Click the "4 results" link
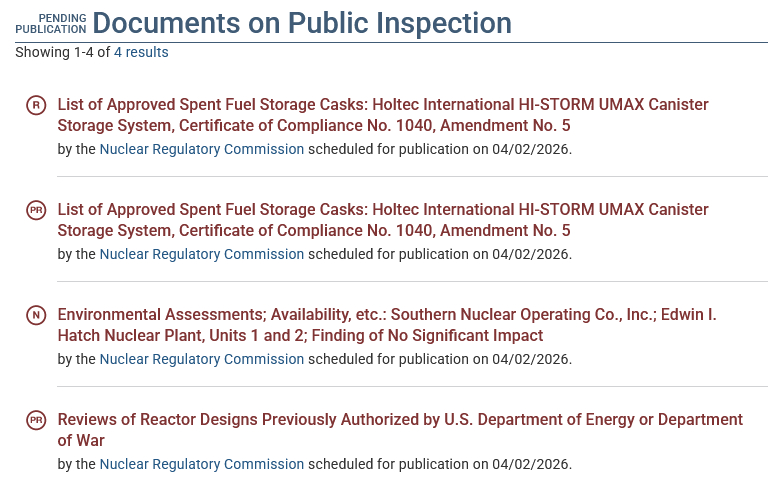The height and width of the screenshot is (480, 768). click(x=141, y=52)
